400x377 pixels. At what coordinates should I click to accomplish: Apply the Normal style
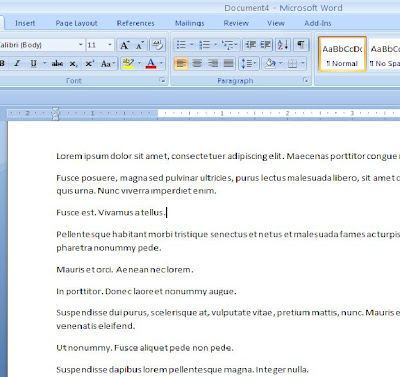tap(342, 54)
